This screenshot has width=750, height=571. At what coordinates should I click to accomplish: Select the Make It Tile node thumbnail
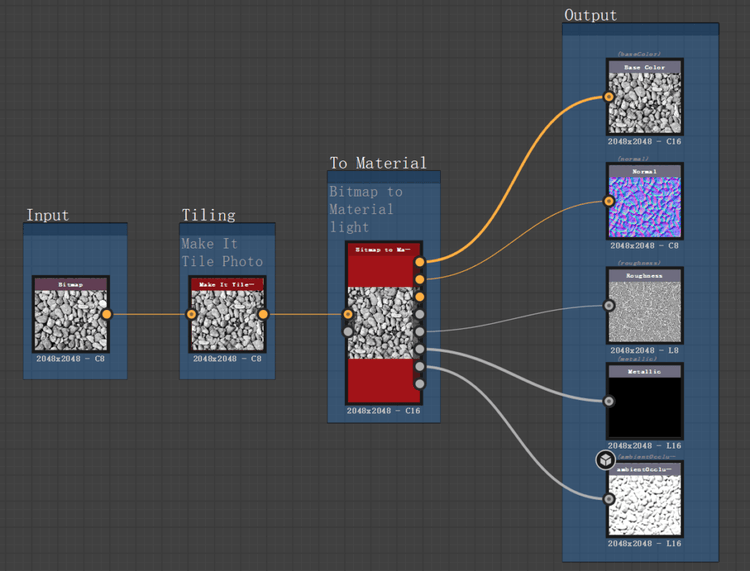point(228,320)
